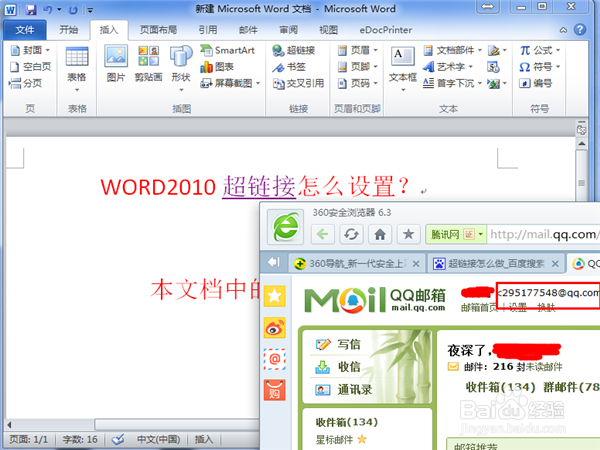Open Customize Quick Access Toolbar dropdown
The image size is (600, 450).
pyautogui.click(x=90, y=10)
